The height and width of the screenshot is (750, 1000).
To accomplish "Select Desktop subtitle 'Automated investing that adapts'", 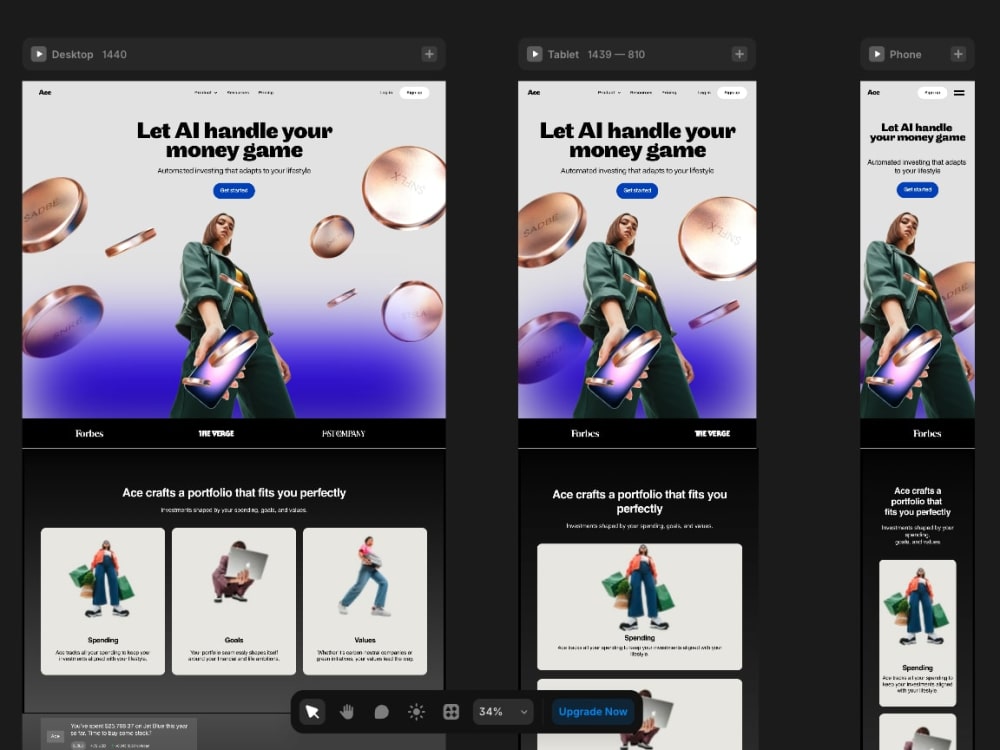I will pyautogui.click(x=234, y=171).
